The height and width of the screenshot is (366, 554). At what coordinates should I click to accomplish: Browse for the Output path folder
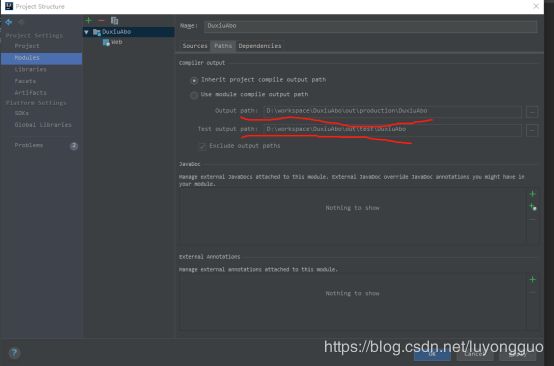[532, 112]
